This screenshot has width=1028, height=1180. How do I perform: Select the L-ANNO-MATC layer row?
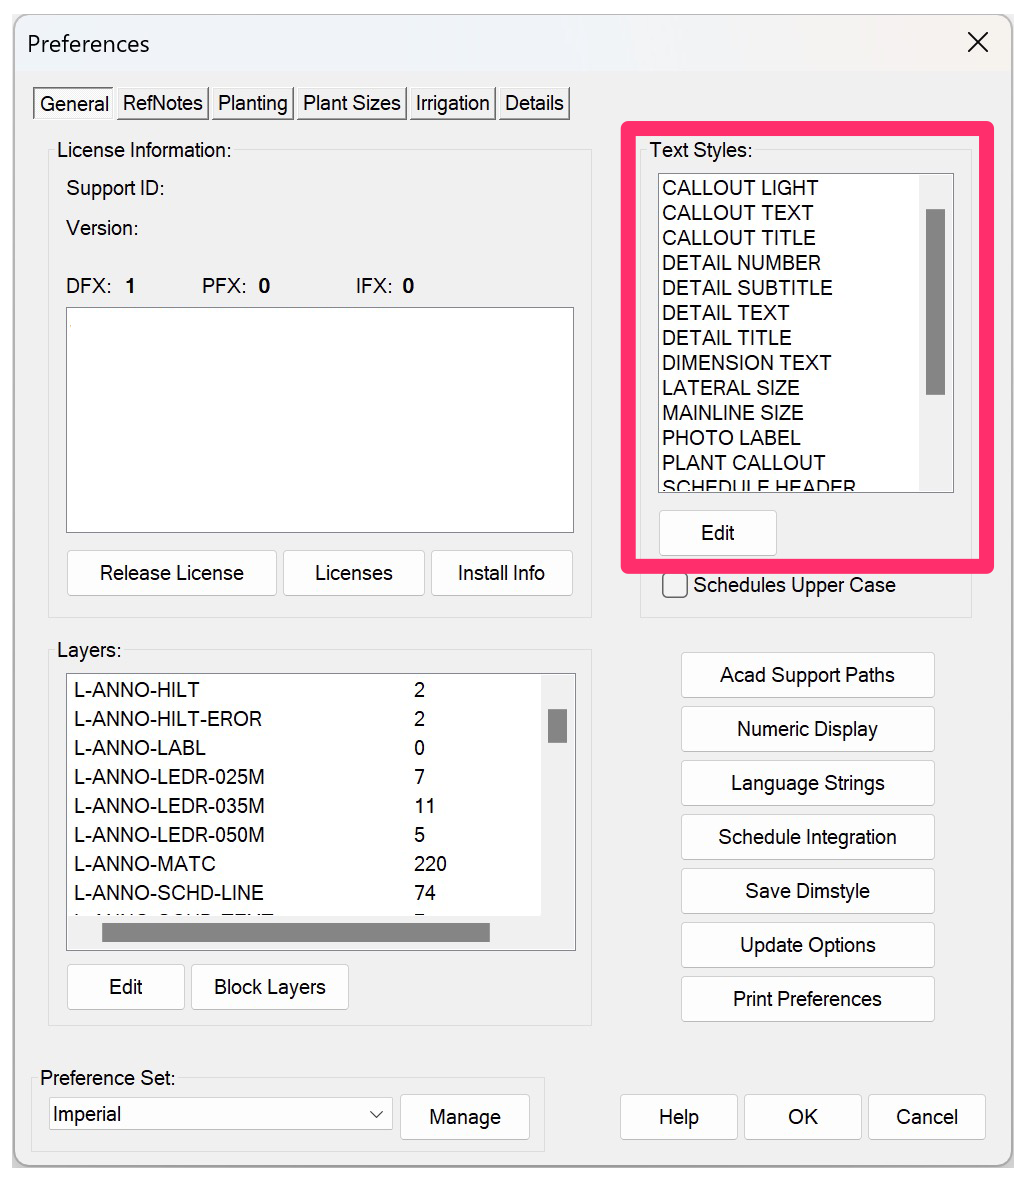[145, 864]
